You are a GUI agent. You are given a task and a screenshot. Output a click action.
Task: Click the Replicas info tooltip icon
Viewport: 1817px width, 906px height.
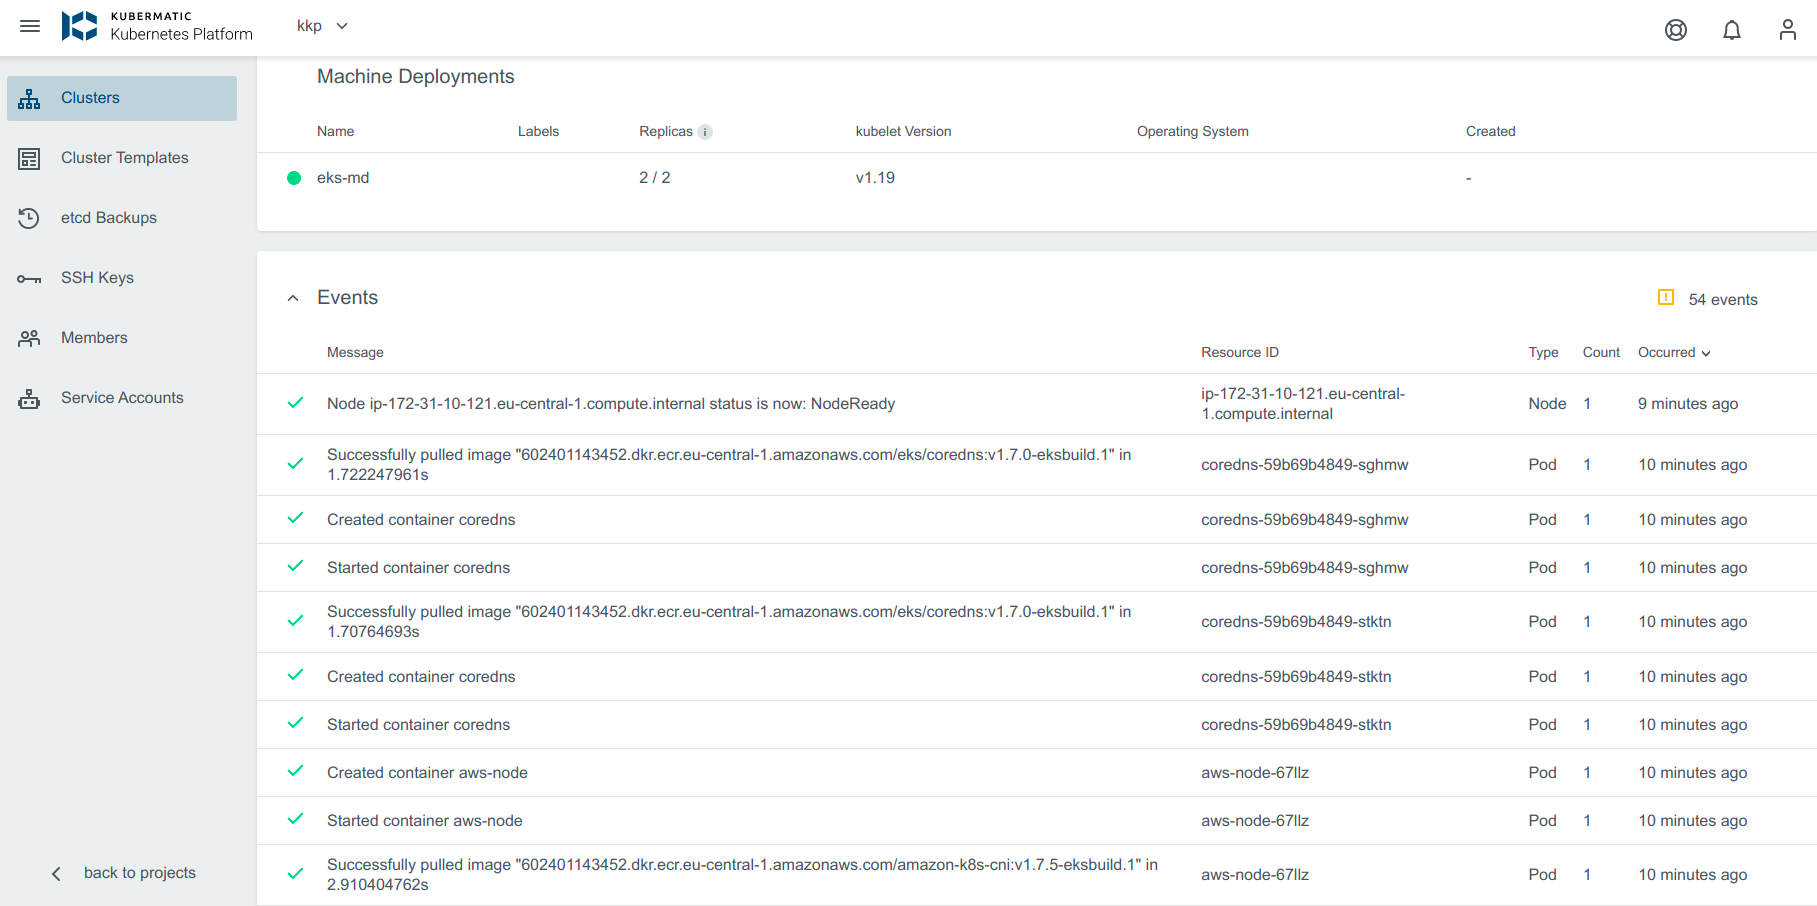pos(706,131)
